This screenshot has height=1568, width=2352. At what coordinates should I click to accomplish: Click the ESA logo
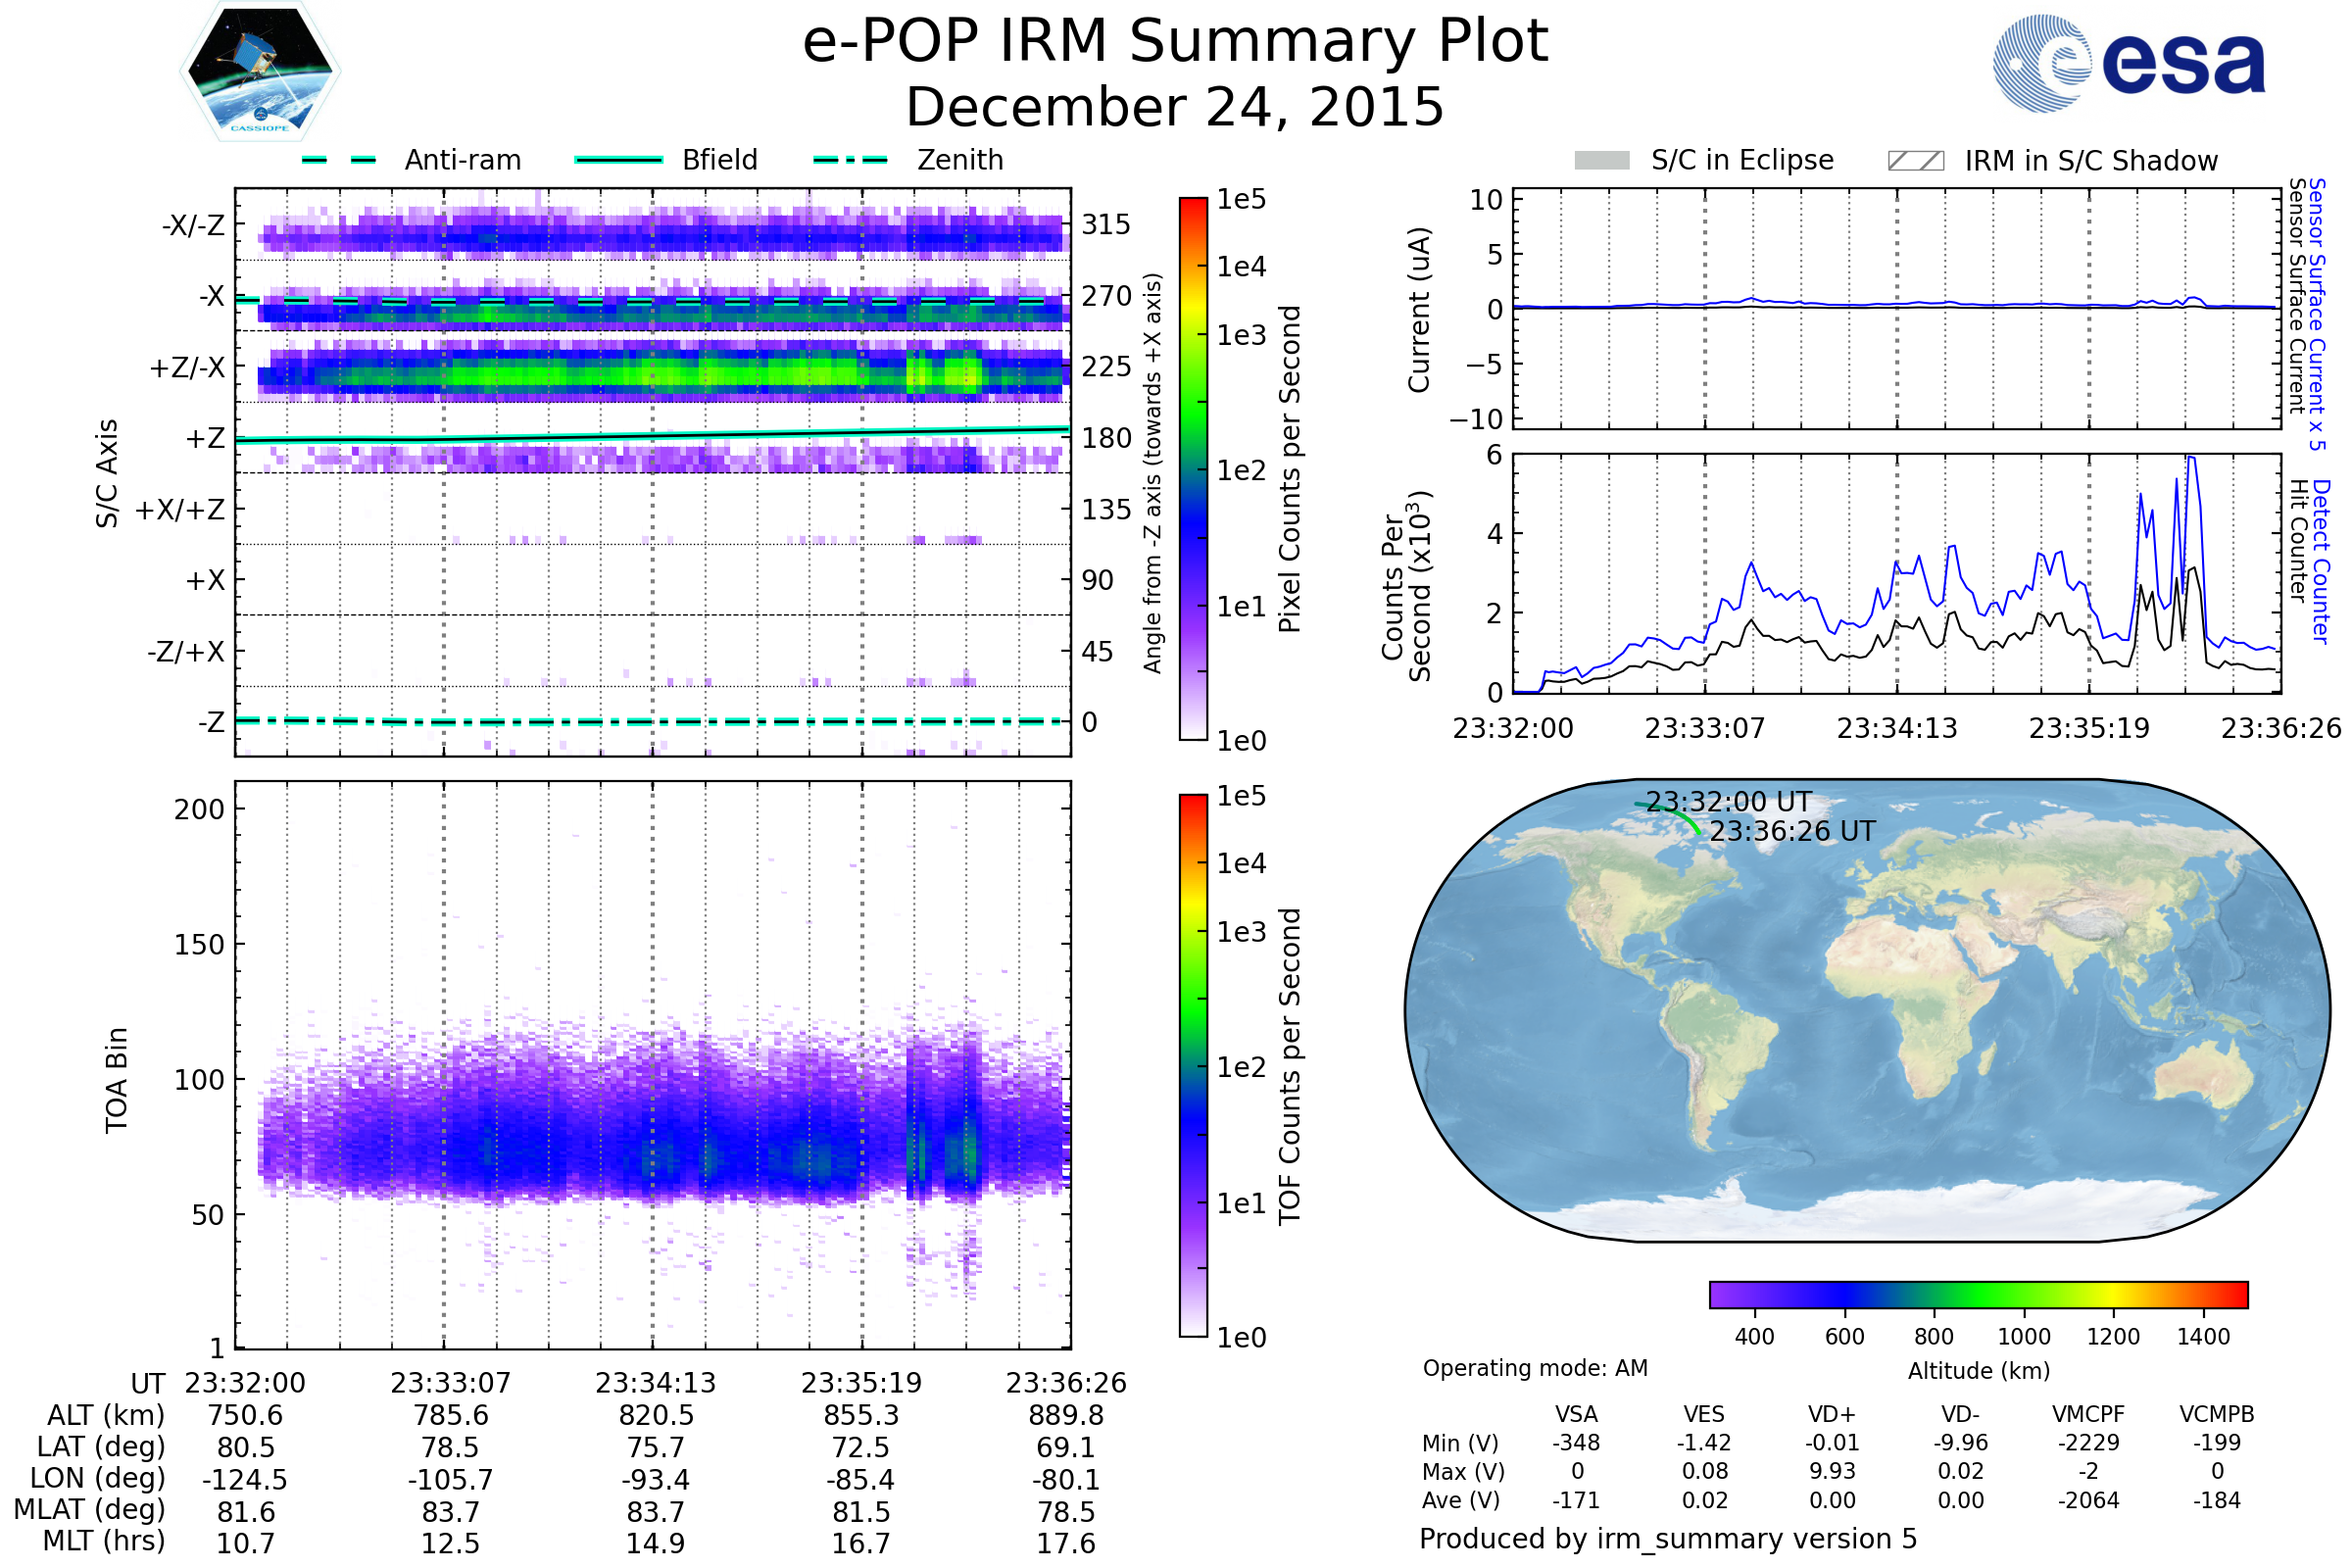click(2128, 63)
